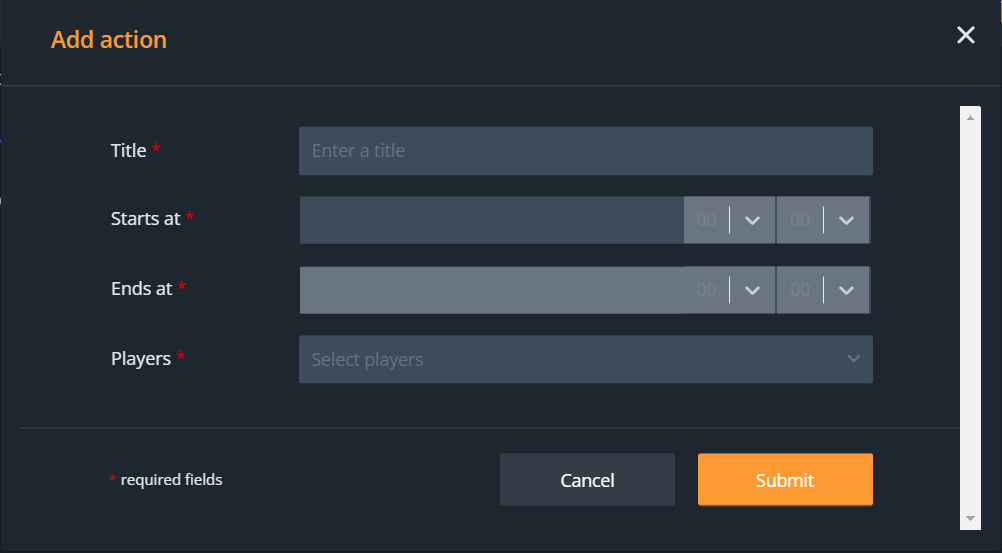Click the Starts at hours 00 value
The image size is (1002, 553).
tap(706, 220)
